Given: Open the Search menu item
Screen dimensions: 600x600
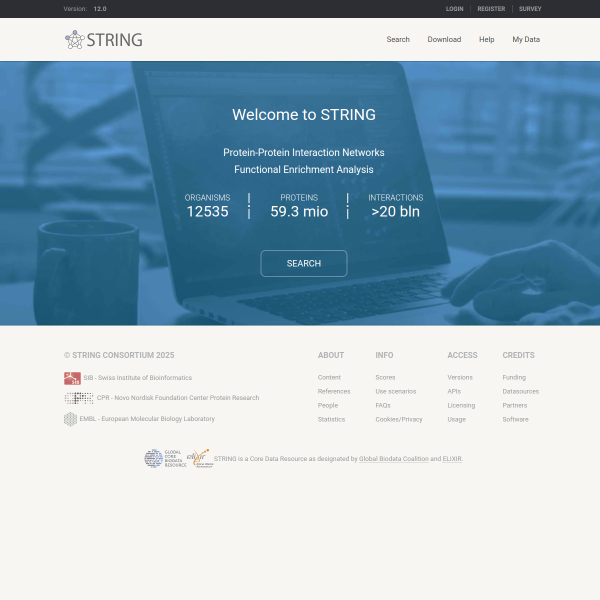Looking at the screenshot, I should point(398,39).
